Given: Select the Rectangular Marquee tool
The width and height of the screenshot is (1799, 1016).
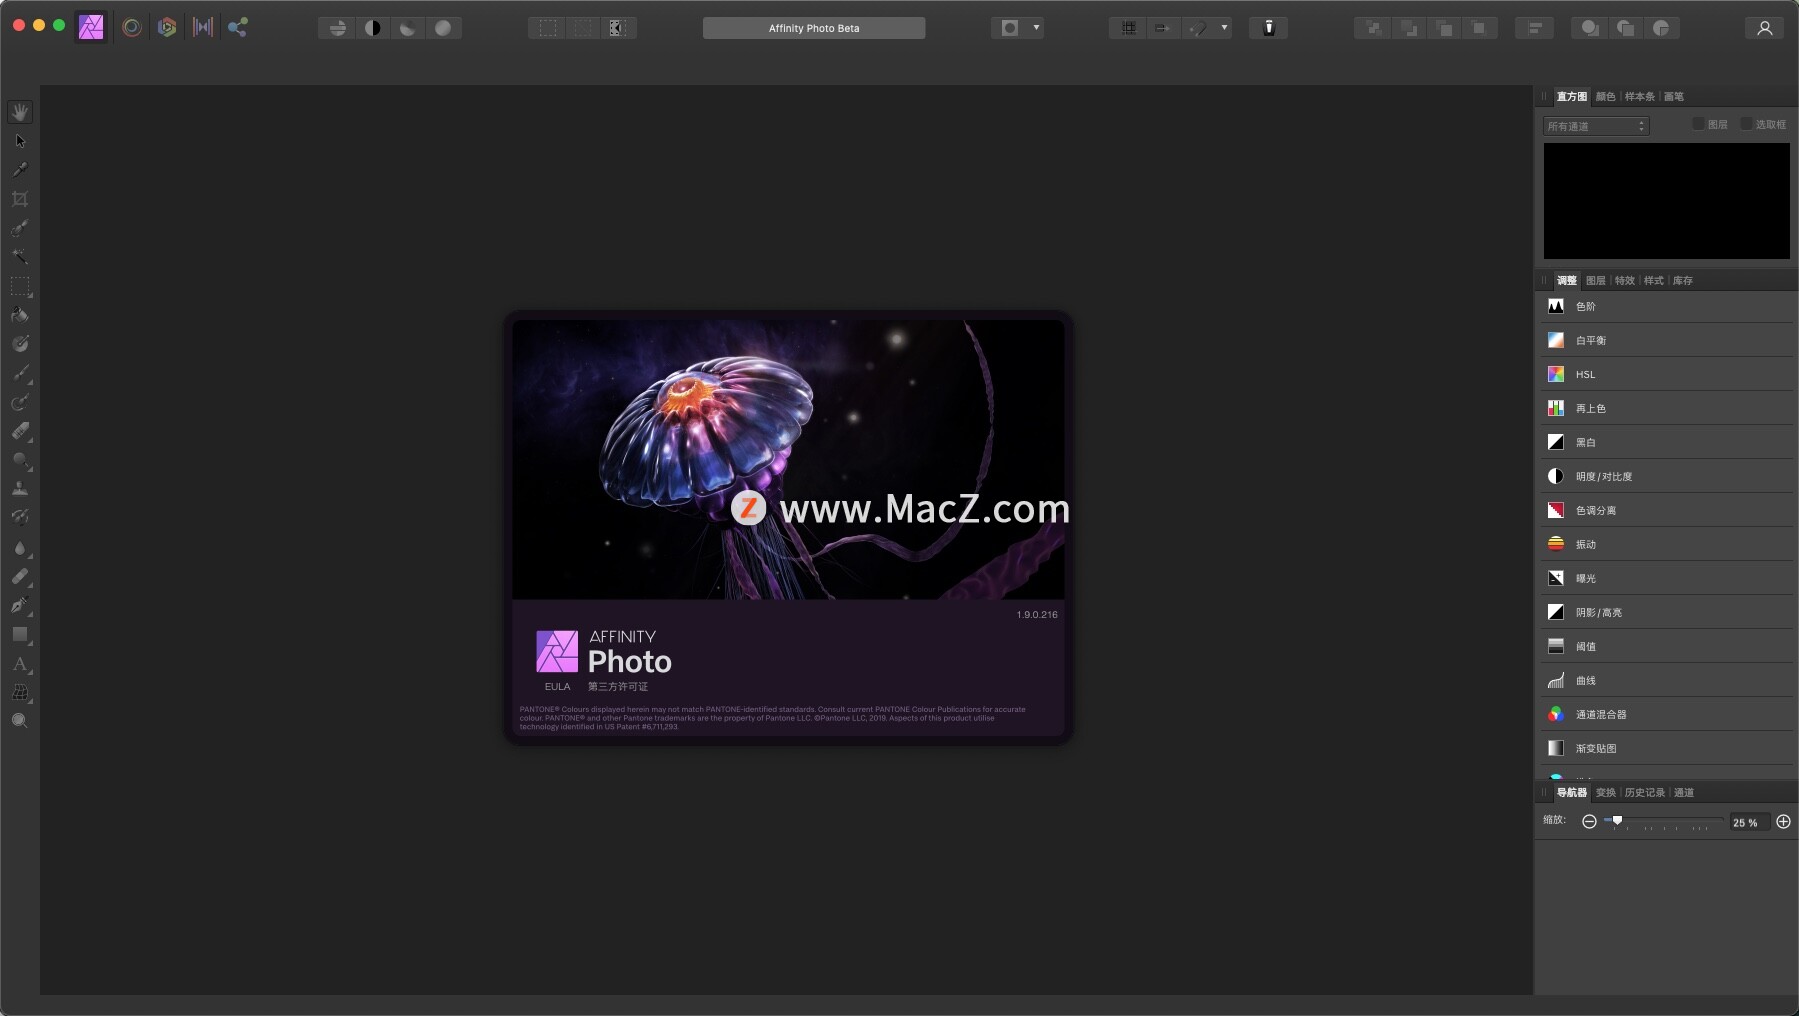Looking at the screenshot, I should 20,286.
